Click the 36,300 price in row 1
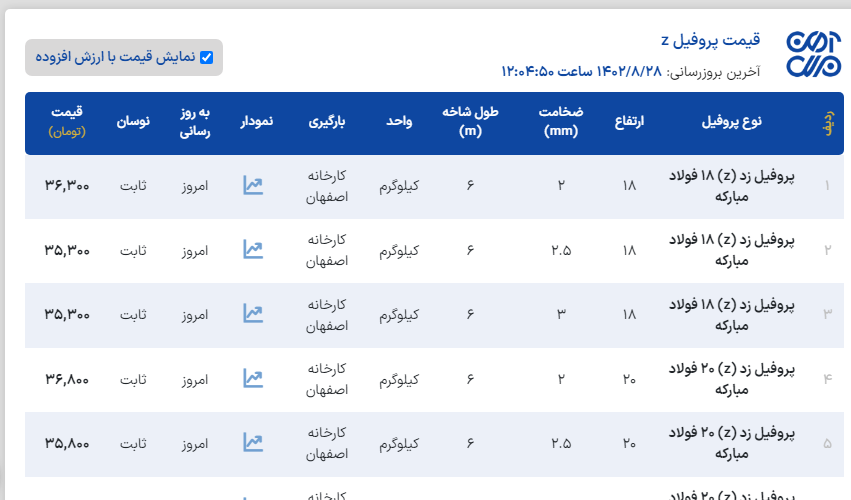The height and width of the screenshot is (500, 851). tap(67, 185)
